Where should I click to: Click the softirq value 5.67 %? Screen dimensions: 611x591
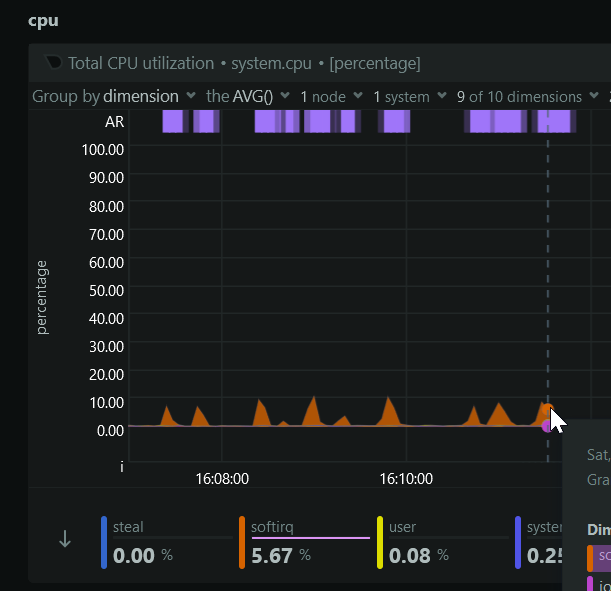pyautogui.click(x=281, y=556)
